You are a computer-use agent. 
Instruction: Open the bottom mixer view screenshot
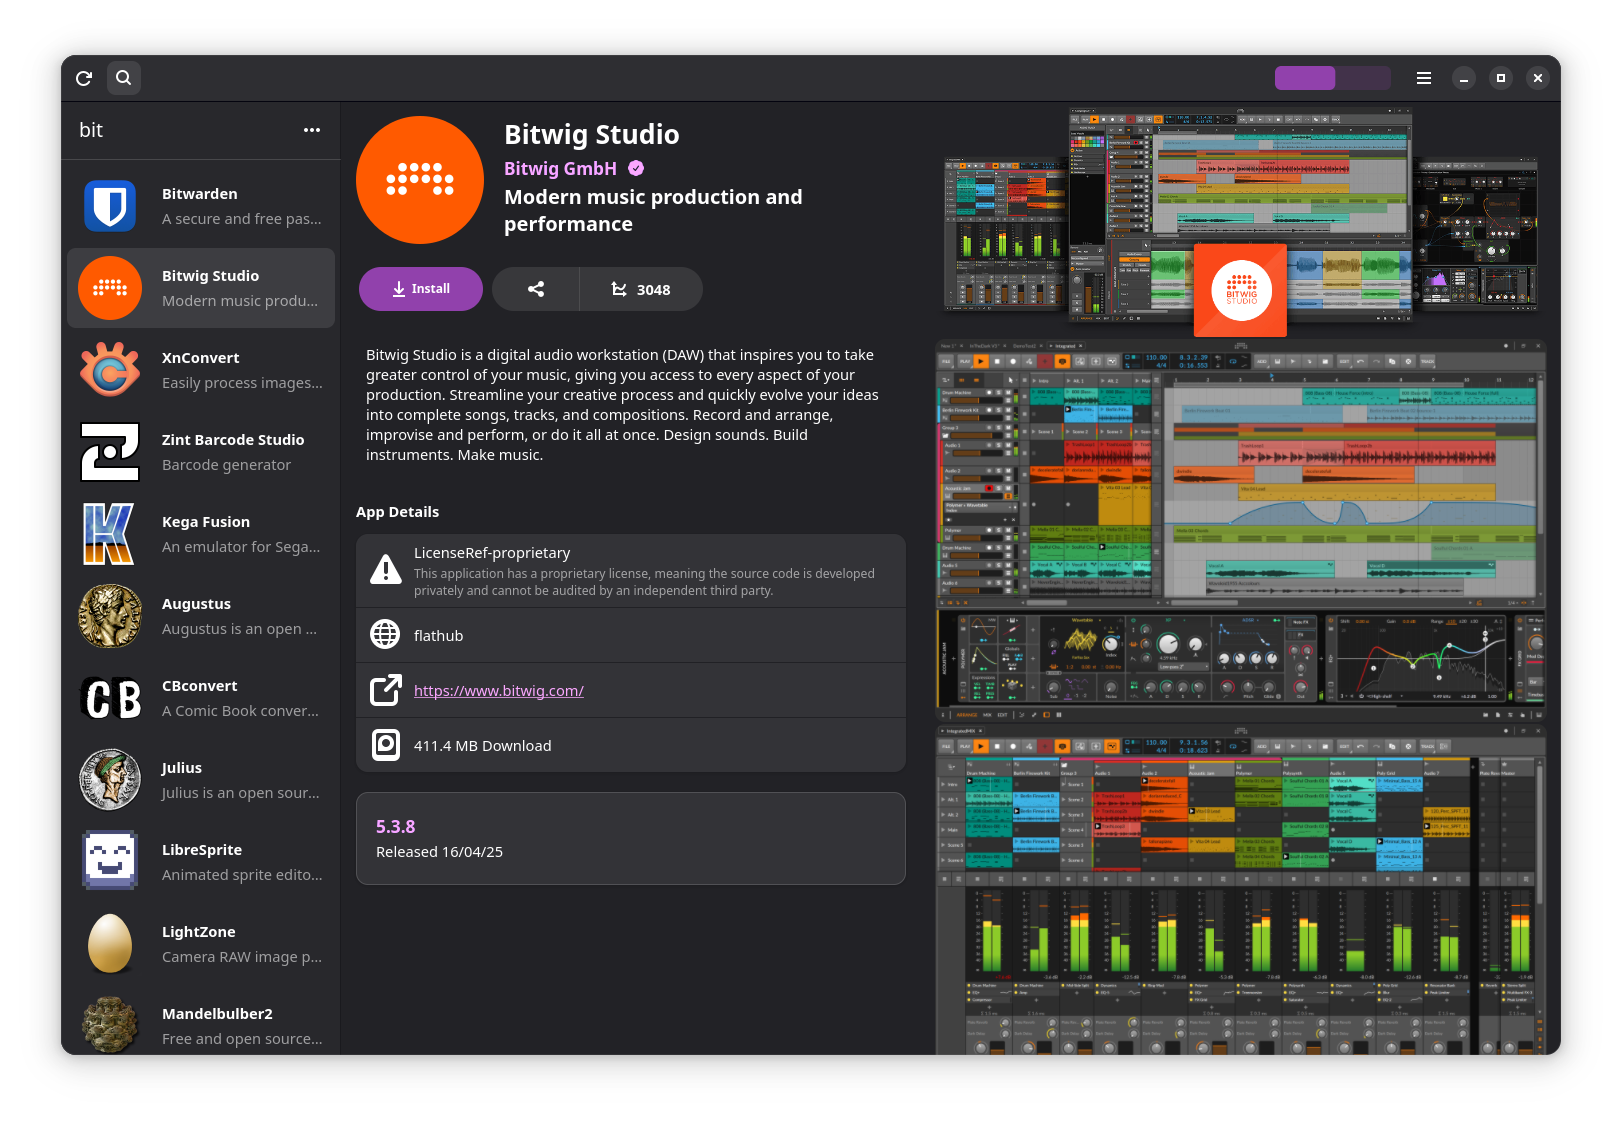[1241, 890]
